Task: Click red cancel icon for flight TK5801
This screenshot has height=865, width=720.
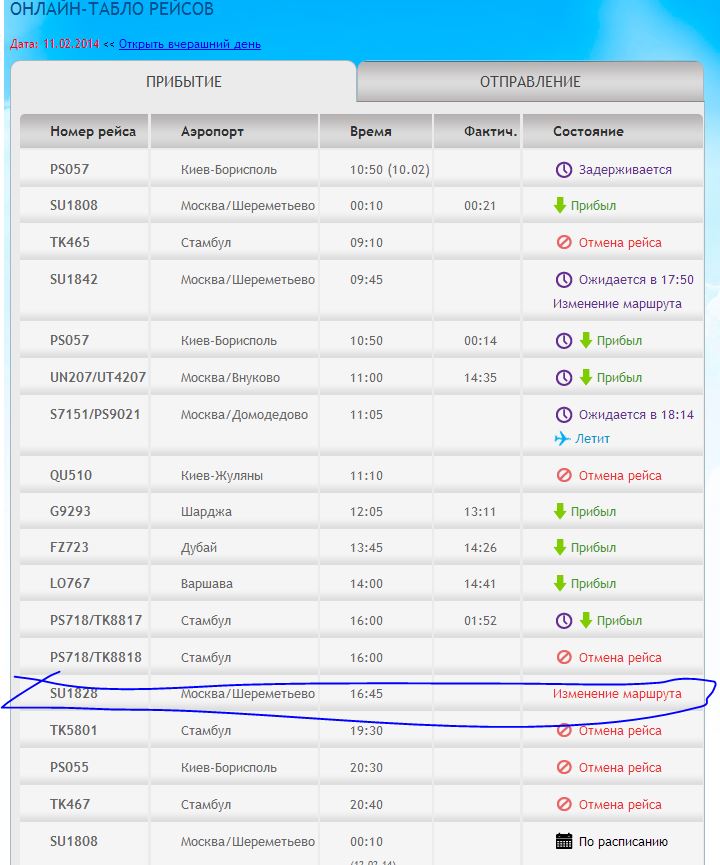Action: tap(563, 731)
